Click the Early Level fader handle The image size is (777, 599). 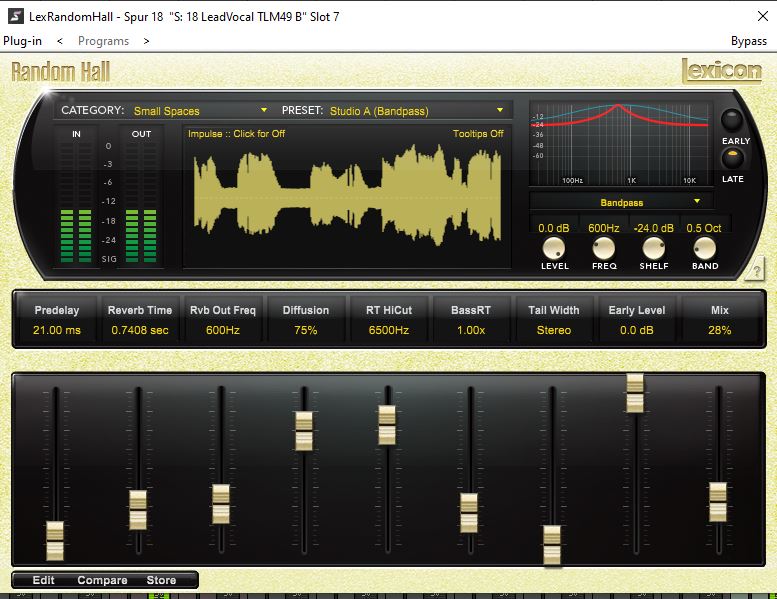[635, 393]
